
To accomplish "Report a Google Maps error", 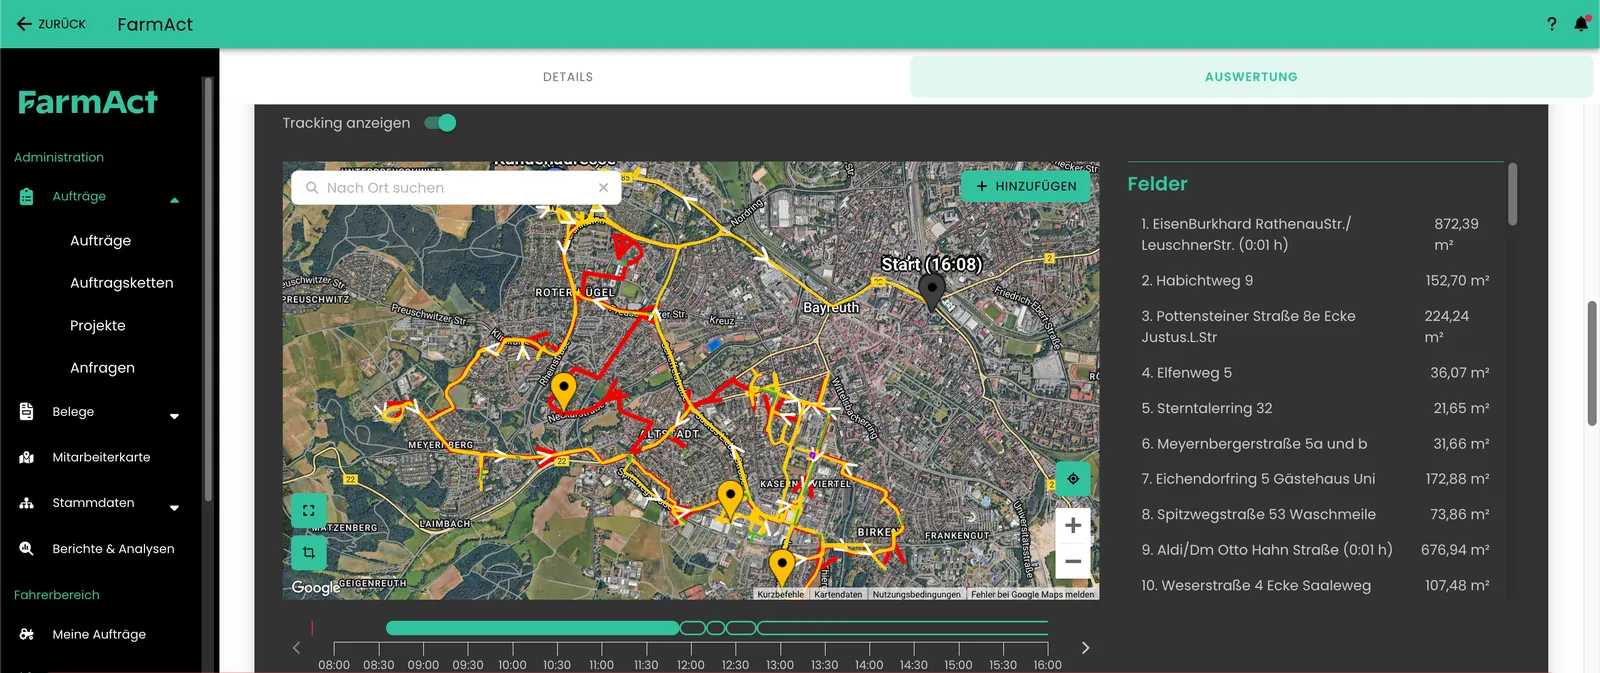I will pos(1032,594).
